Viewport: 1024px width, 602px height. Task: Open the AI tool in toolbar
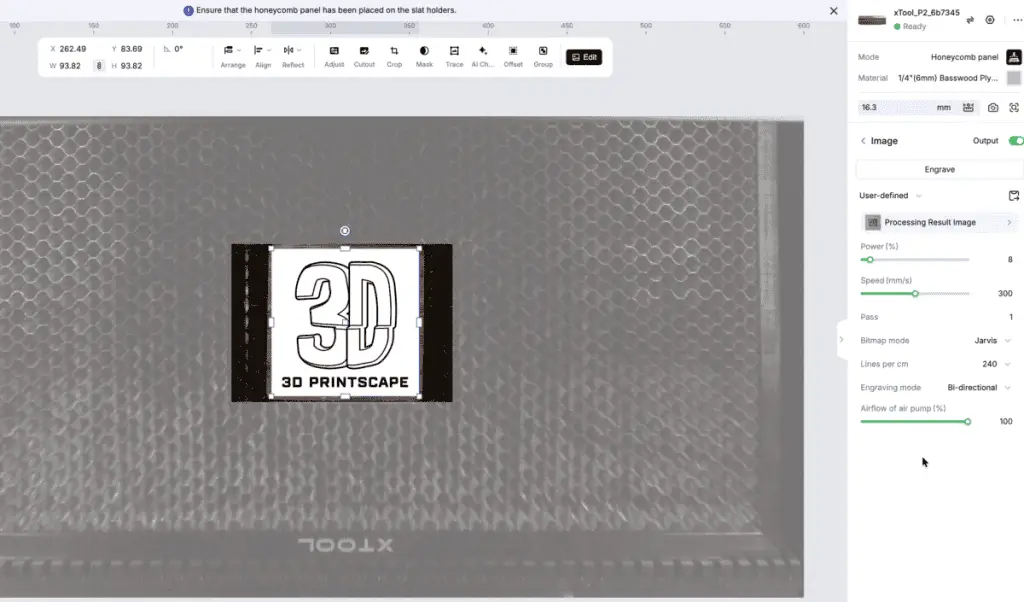tap(483, 57)
